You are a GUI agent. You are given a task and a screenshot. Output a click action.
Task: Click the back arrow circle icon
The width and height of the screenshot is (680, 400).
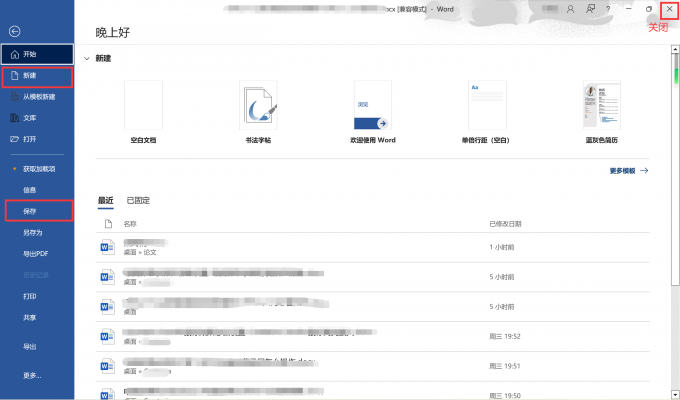click(14, 31)
